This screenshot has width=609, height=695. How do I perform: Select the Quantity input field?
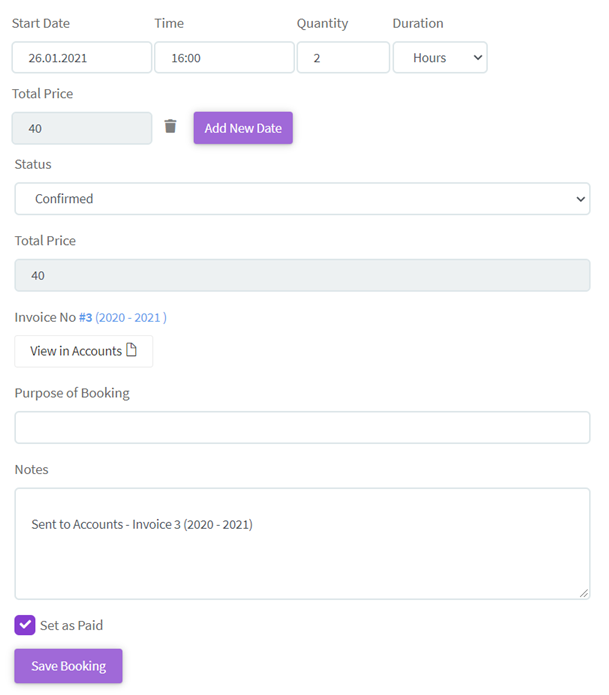coord(343,58)
